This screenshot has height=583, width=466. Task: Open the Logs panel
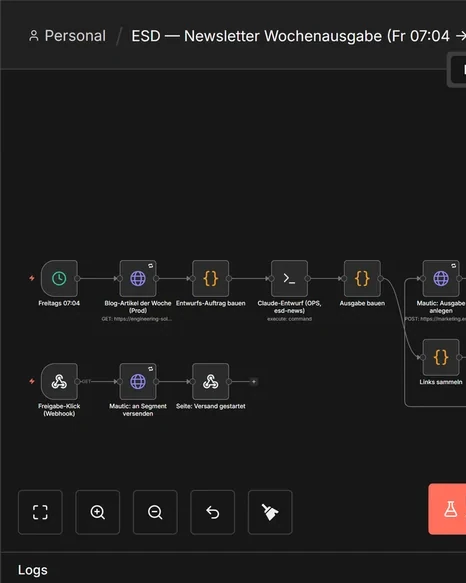pos(33,570)
